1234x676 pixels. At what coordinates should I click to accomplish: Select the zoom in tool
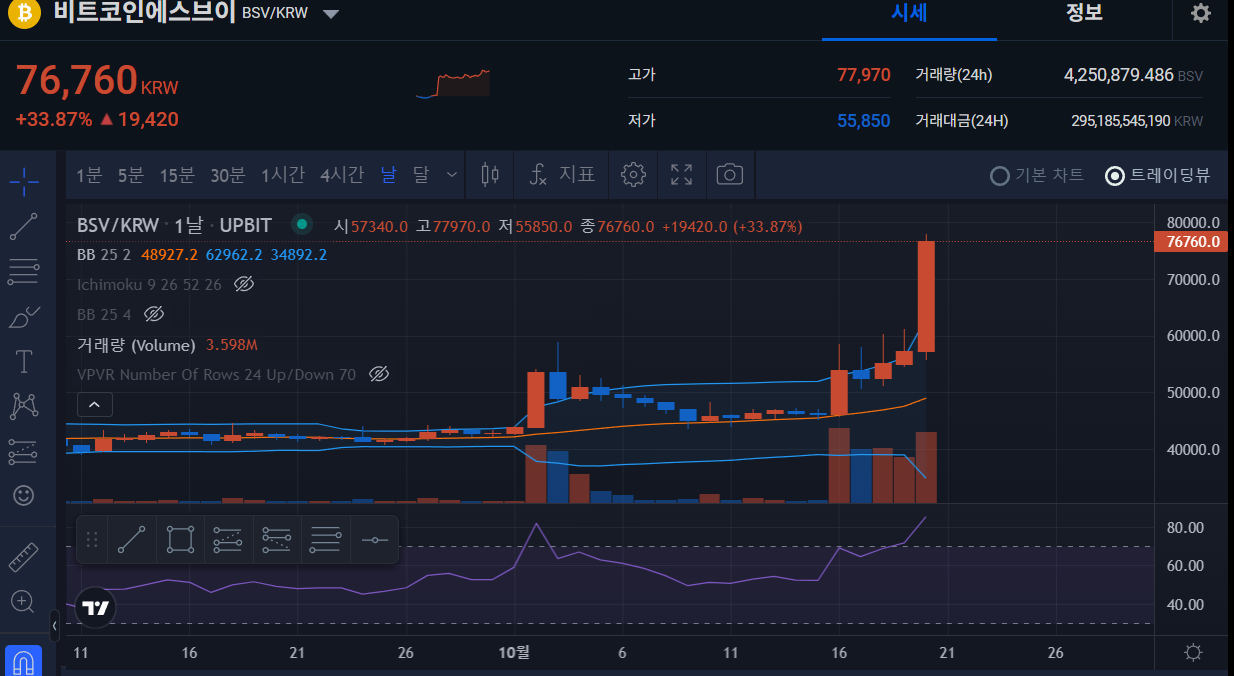[x=24, y=601]
